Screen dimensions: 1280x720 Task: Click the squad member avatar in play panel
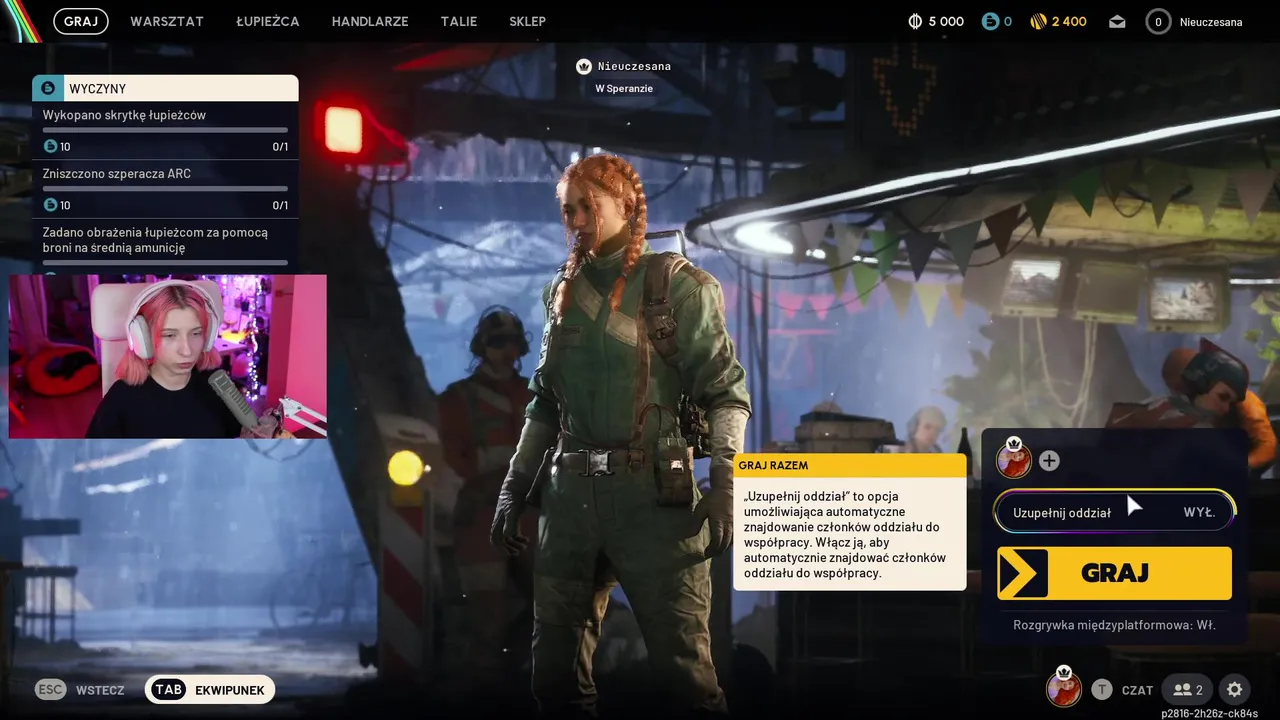(1013, 459)
